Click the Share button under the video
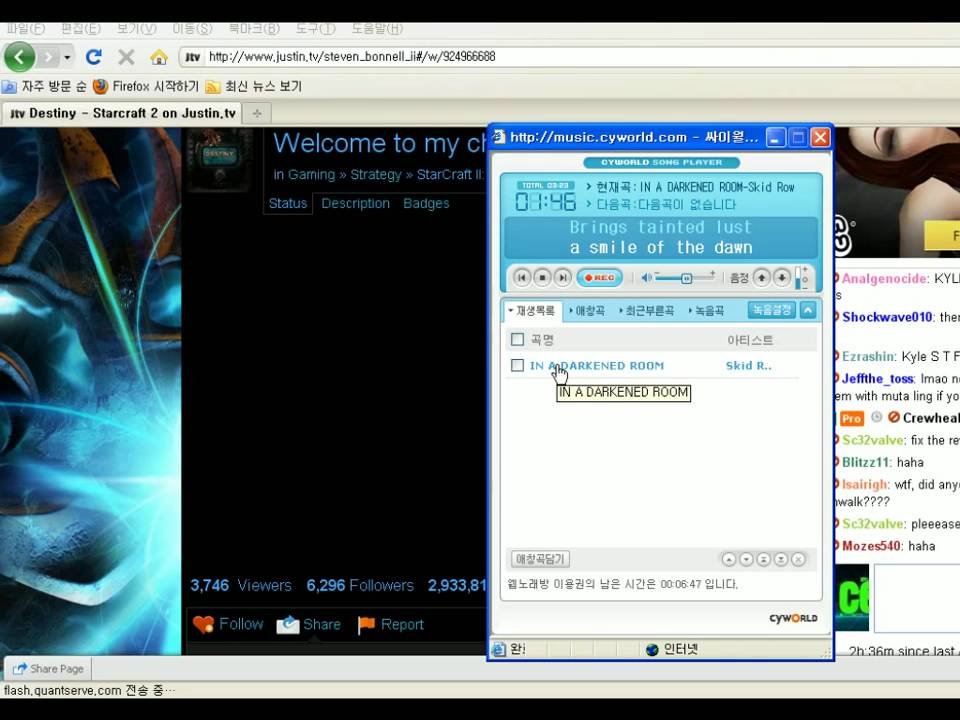This screenshot has width=960, height=720. [x=308, y=624]
